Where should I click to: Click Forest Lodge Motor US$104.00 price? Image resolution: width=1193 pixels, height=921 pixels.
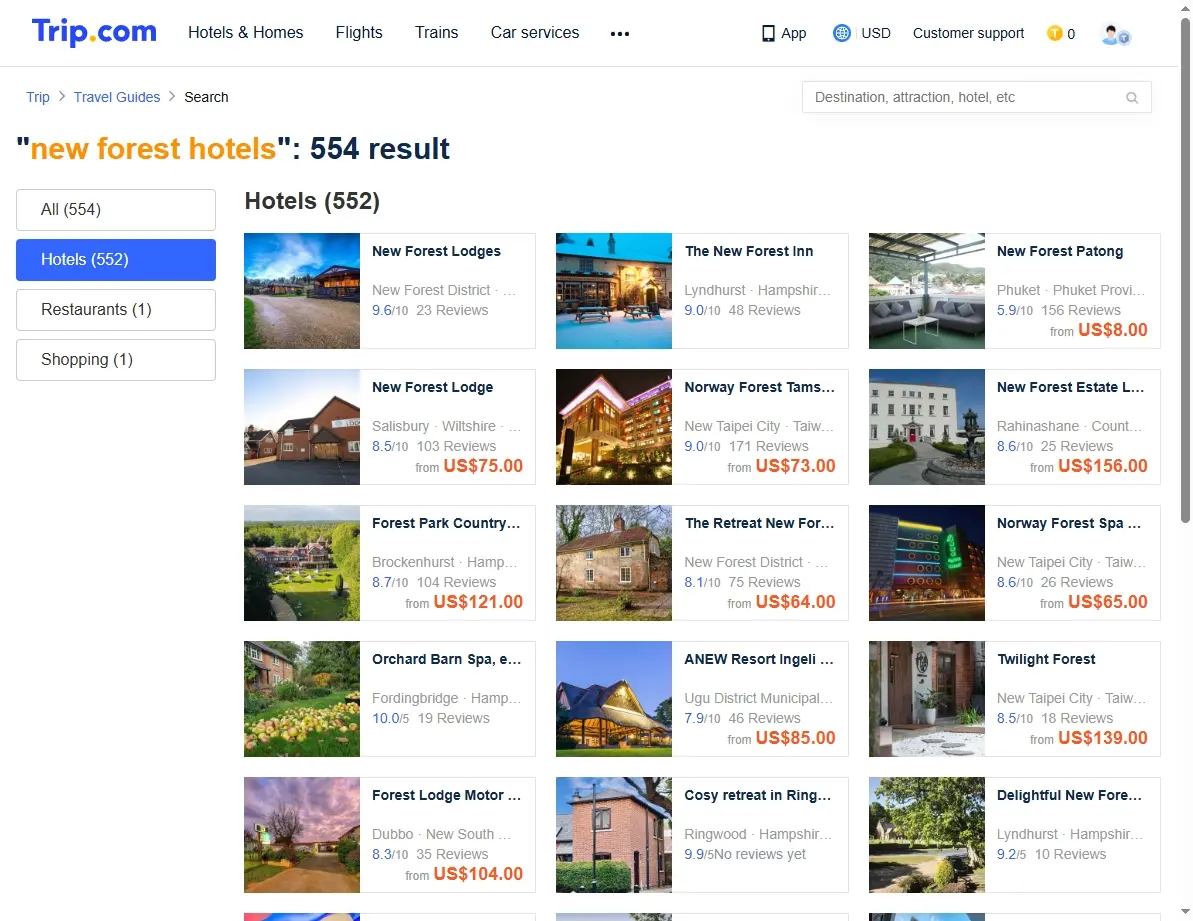(478, 875)
